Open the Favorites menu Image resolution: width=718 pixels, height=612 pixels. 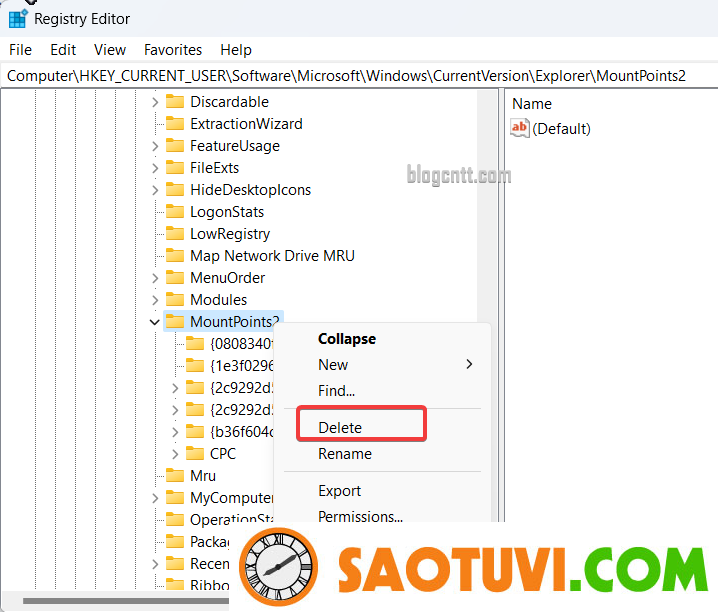coord(173,49)
